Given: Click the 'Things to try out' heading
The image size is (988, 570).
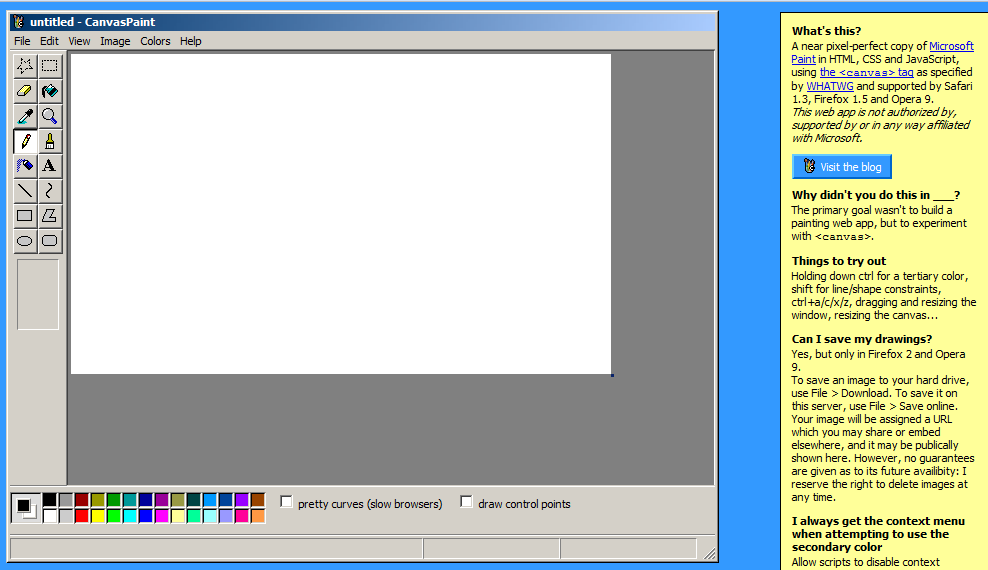Looking at the screenshot, I should (x=839, y=261).
